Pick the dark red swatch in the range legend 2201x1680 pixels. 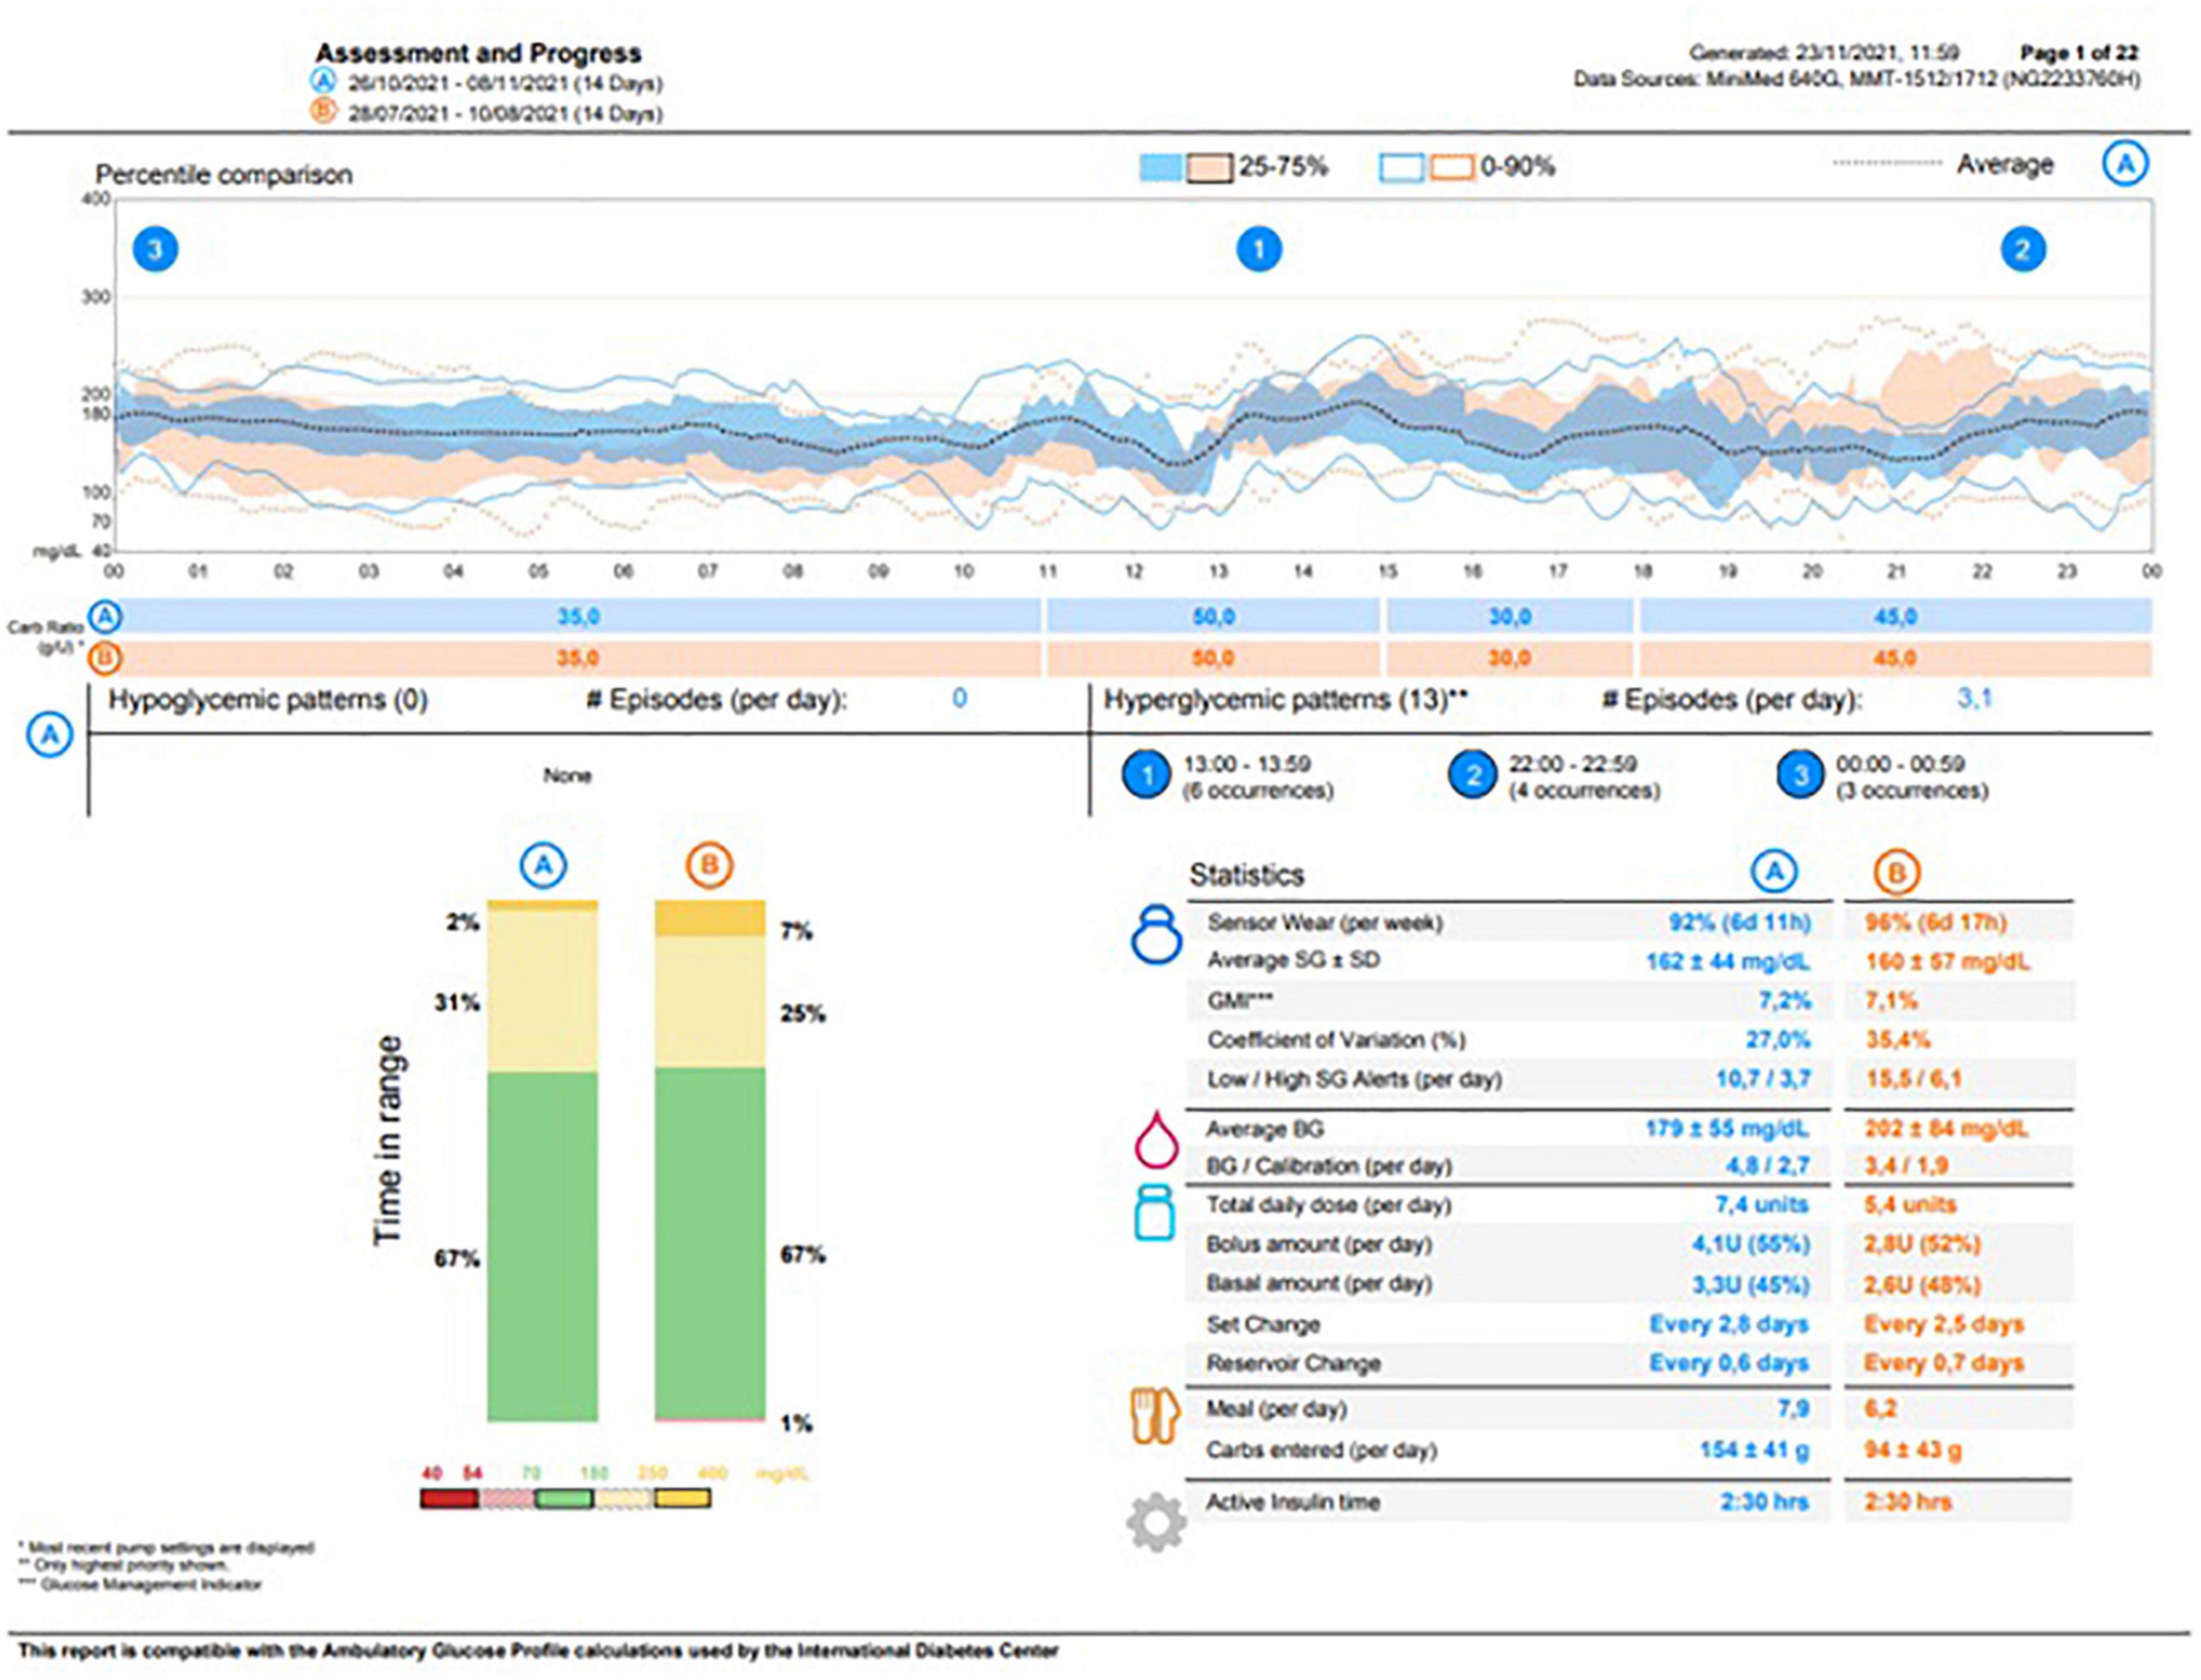click(x=449, y=1498)
